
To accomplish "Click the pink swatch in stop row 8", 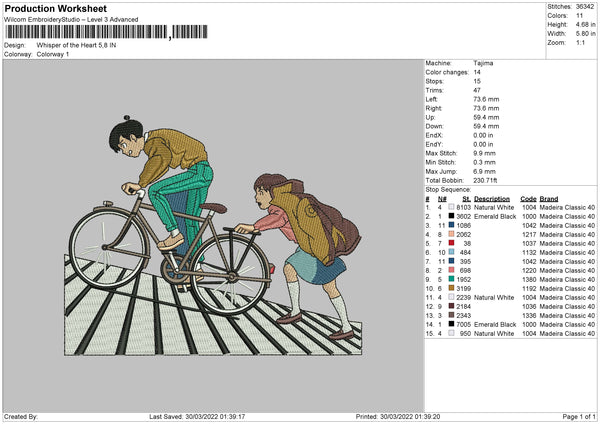I will [452, 271].
